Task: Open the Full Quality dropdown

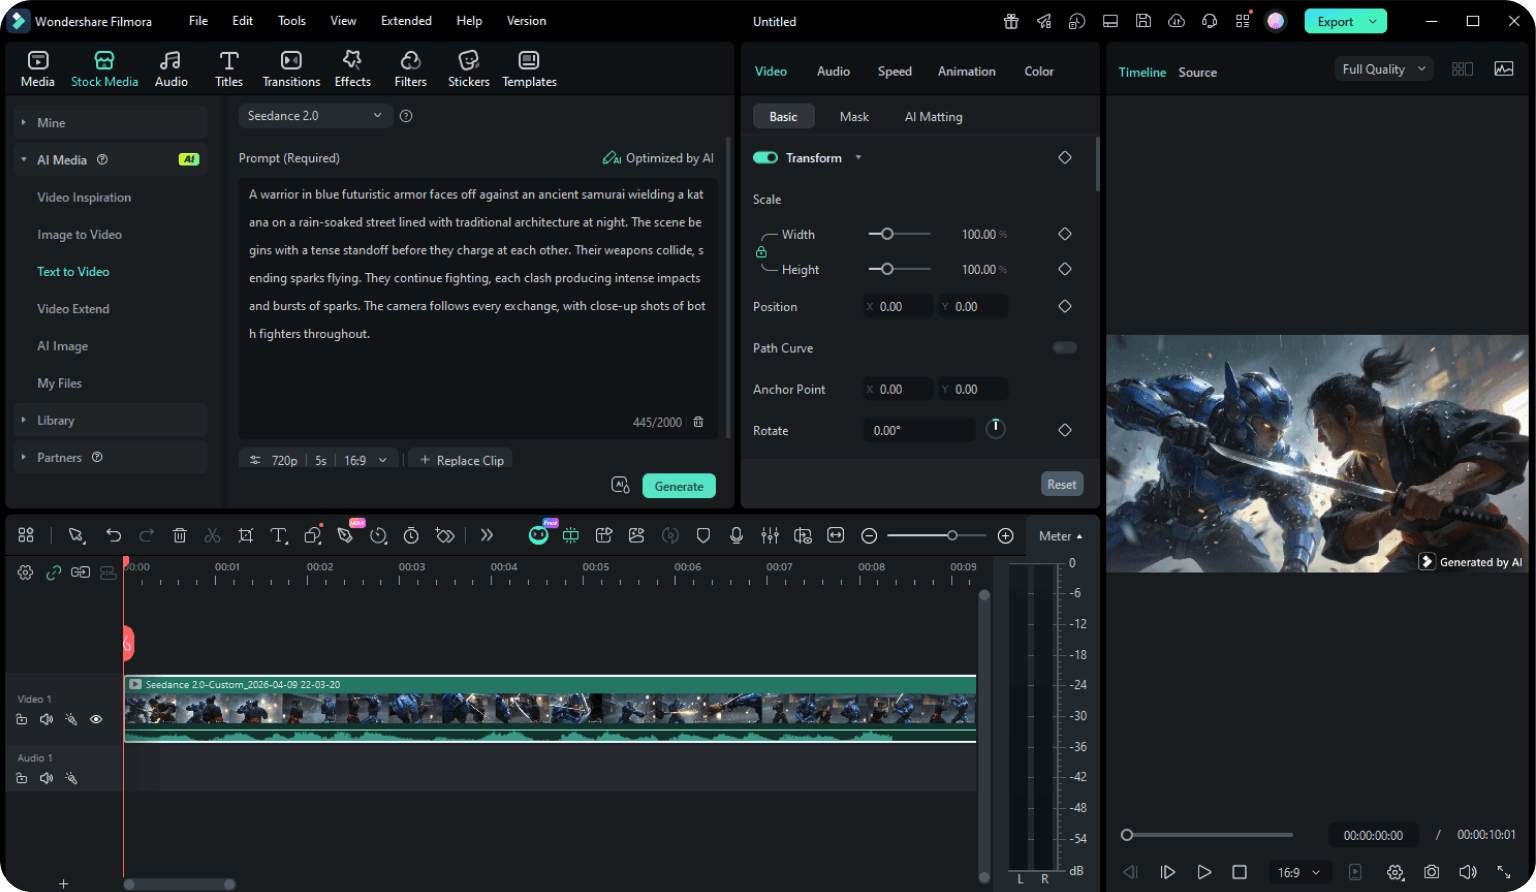Action: [1384, 69]
